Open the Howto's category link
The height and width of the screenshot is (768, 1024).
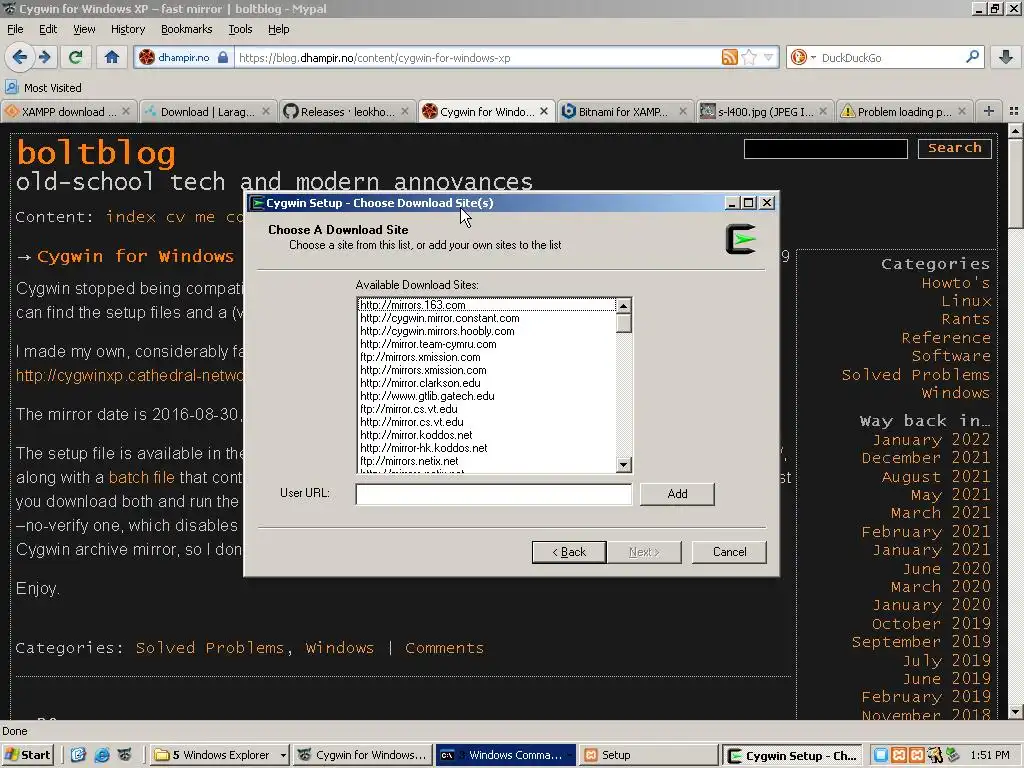[x=955, y=283]
